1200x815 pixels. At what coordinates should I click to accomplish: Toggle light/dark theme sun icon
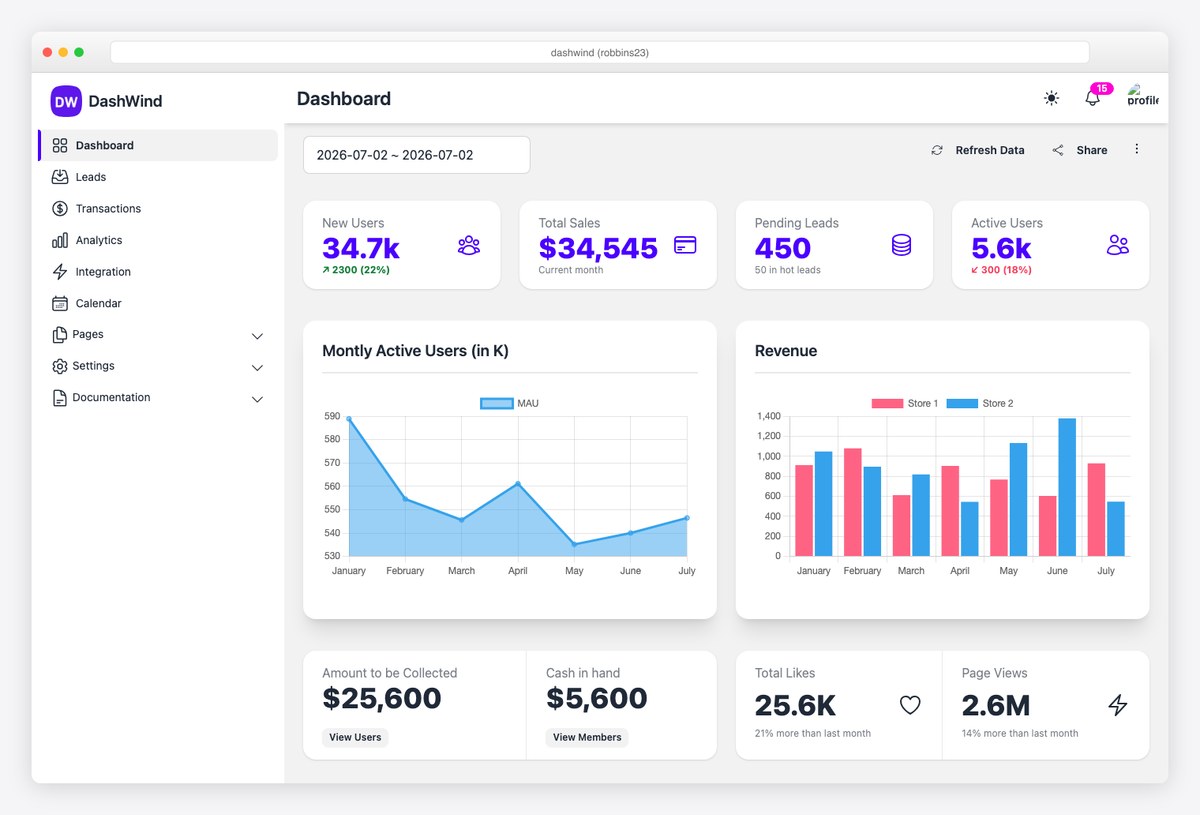[1051, 98]
